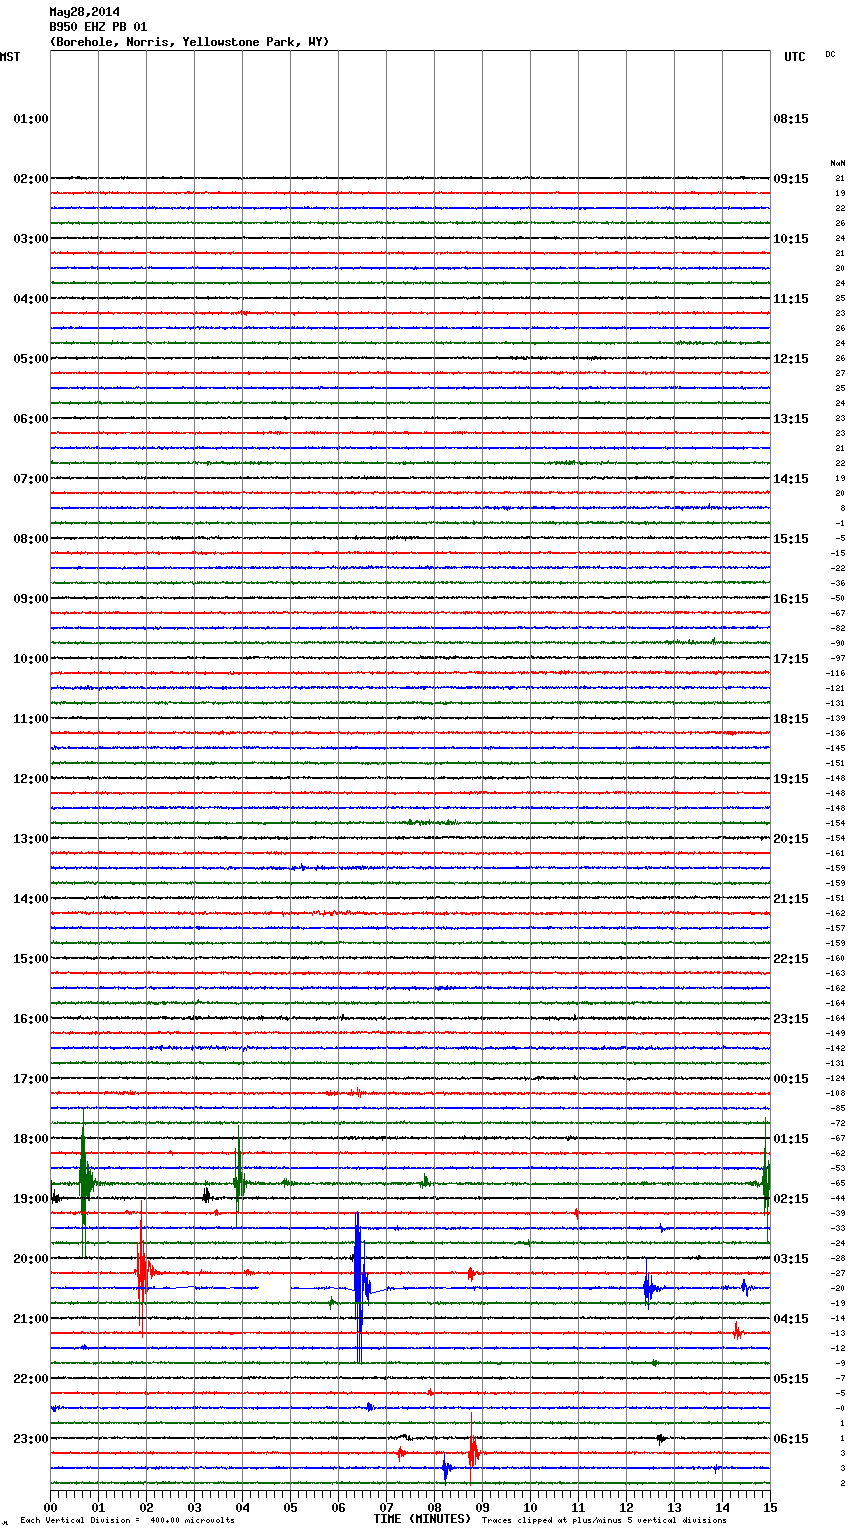Select the 07:00 MST hour label
This screenshot has width=850, height=1534.
(x=31, y=479)
